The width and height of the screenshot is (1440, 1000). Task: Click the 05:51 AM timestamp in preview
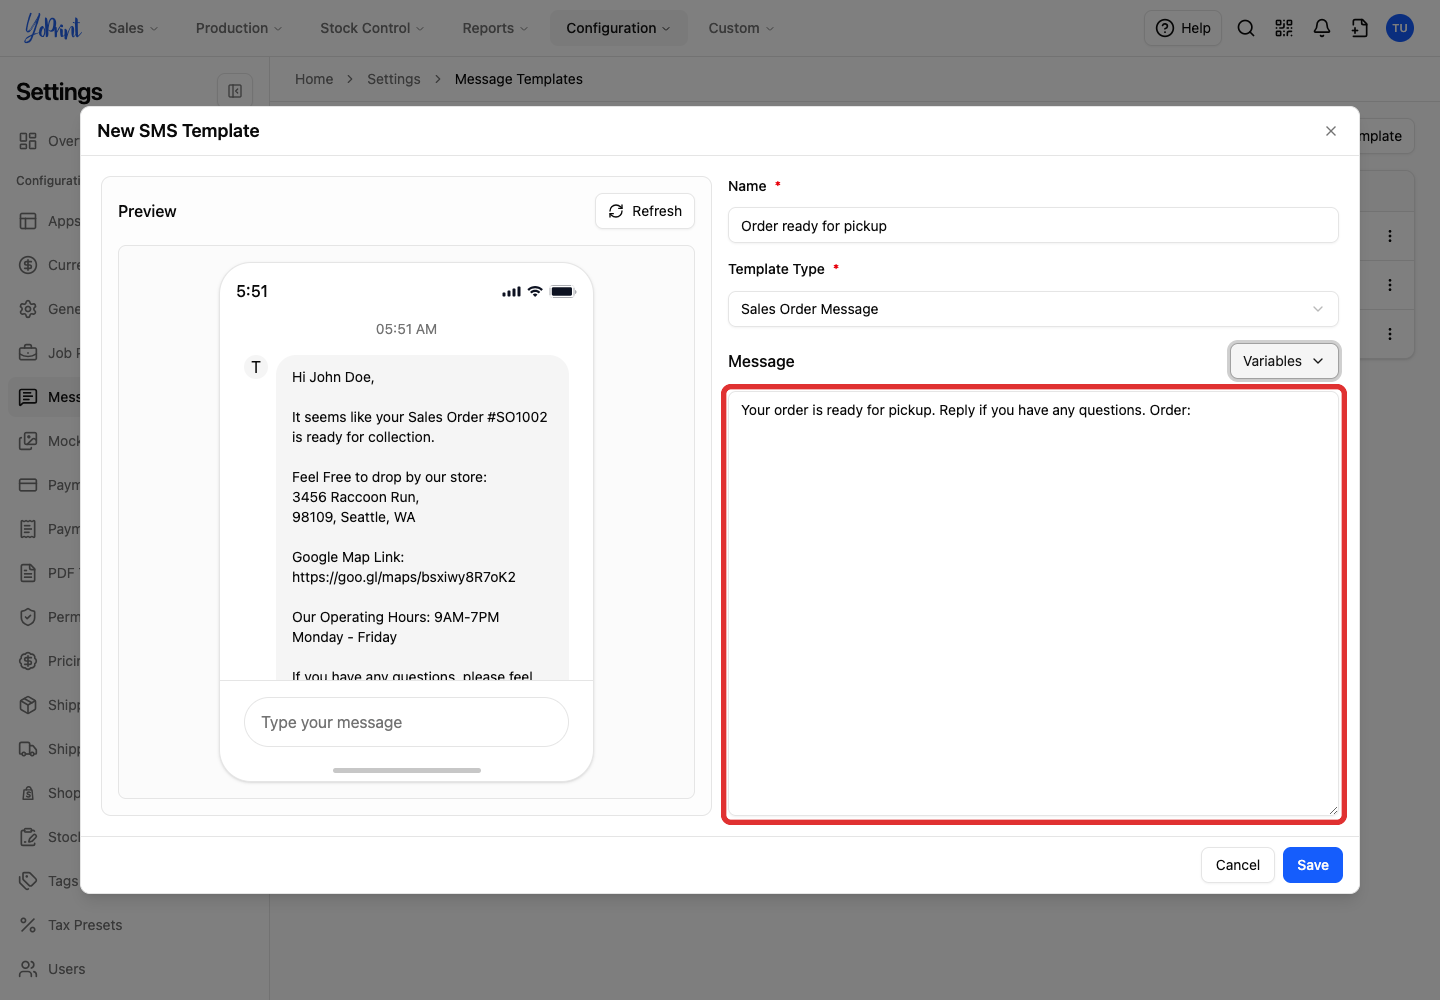tap(406, 329)
